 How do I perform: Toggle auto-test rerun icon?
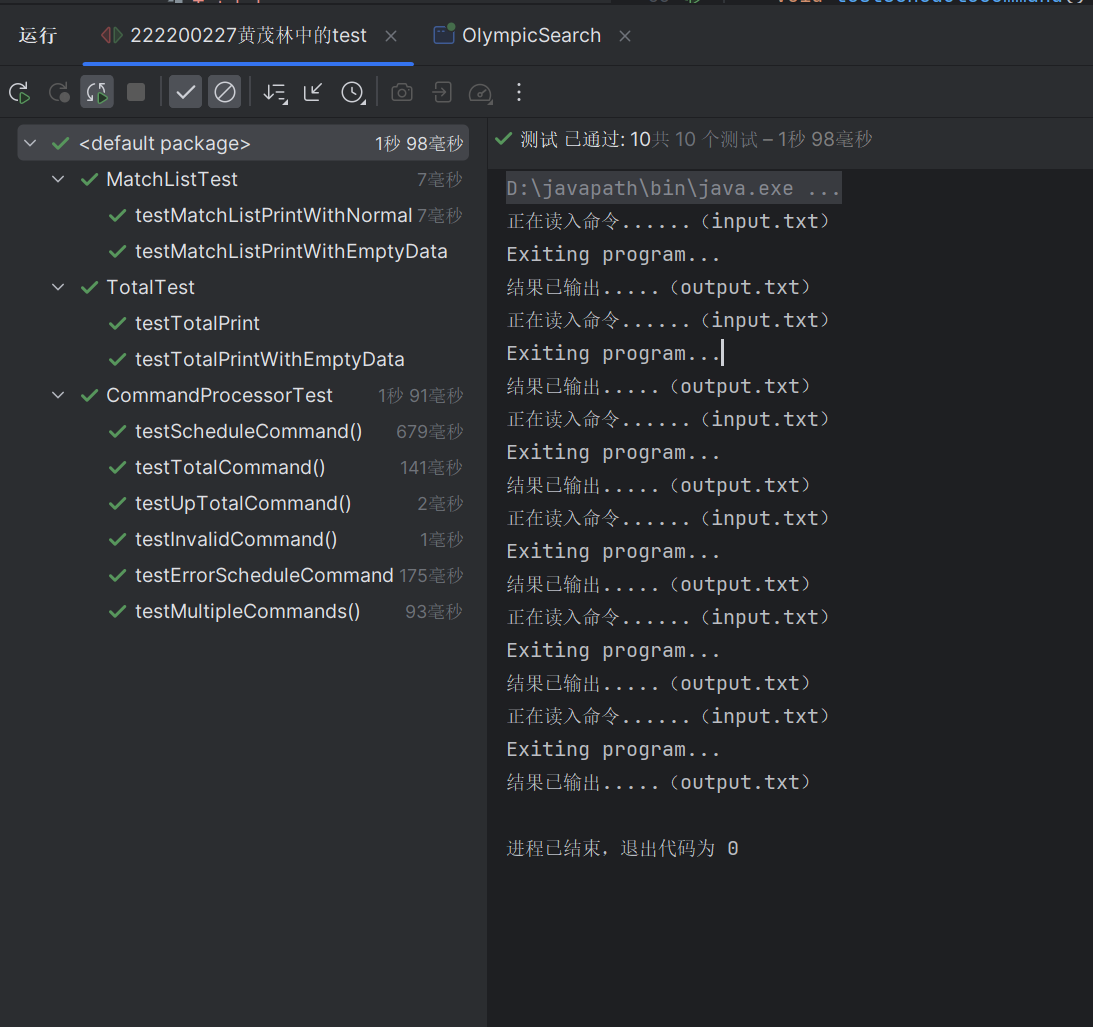point(97,92)
